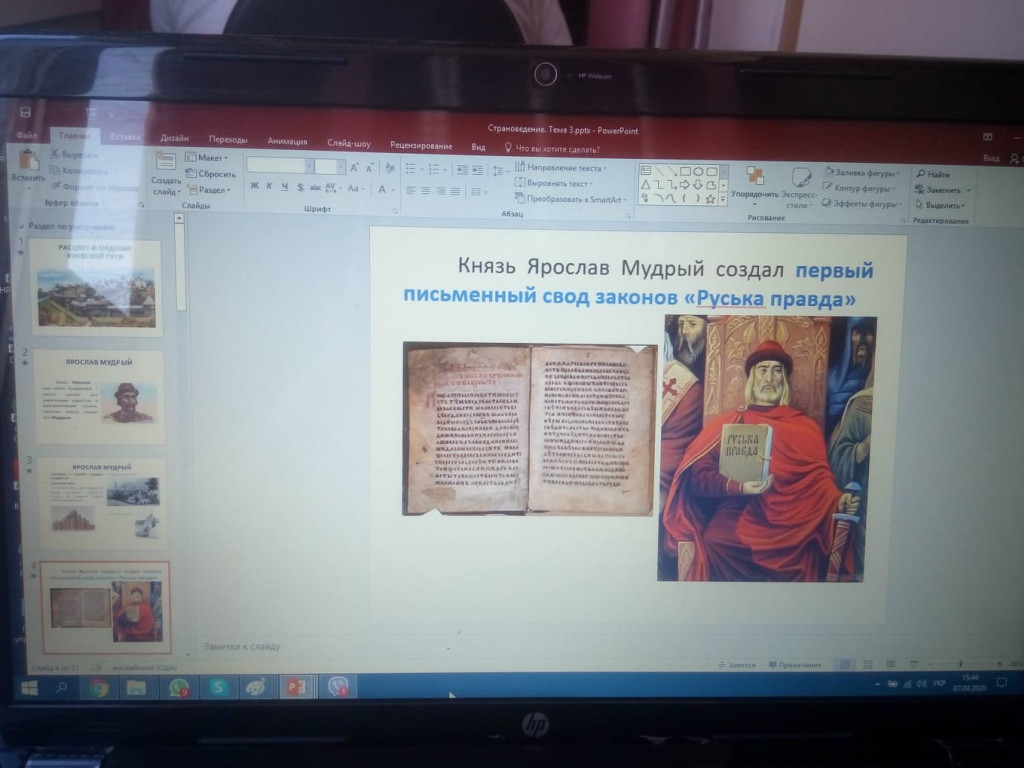
Task: Click Преобразовать в SmartArt
Action: pyautogui.click(x=570, y=199)
